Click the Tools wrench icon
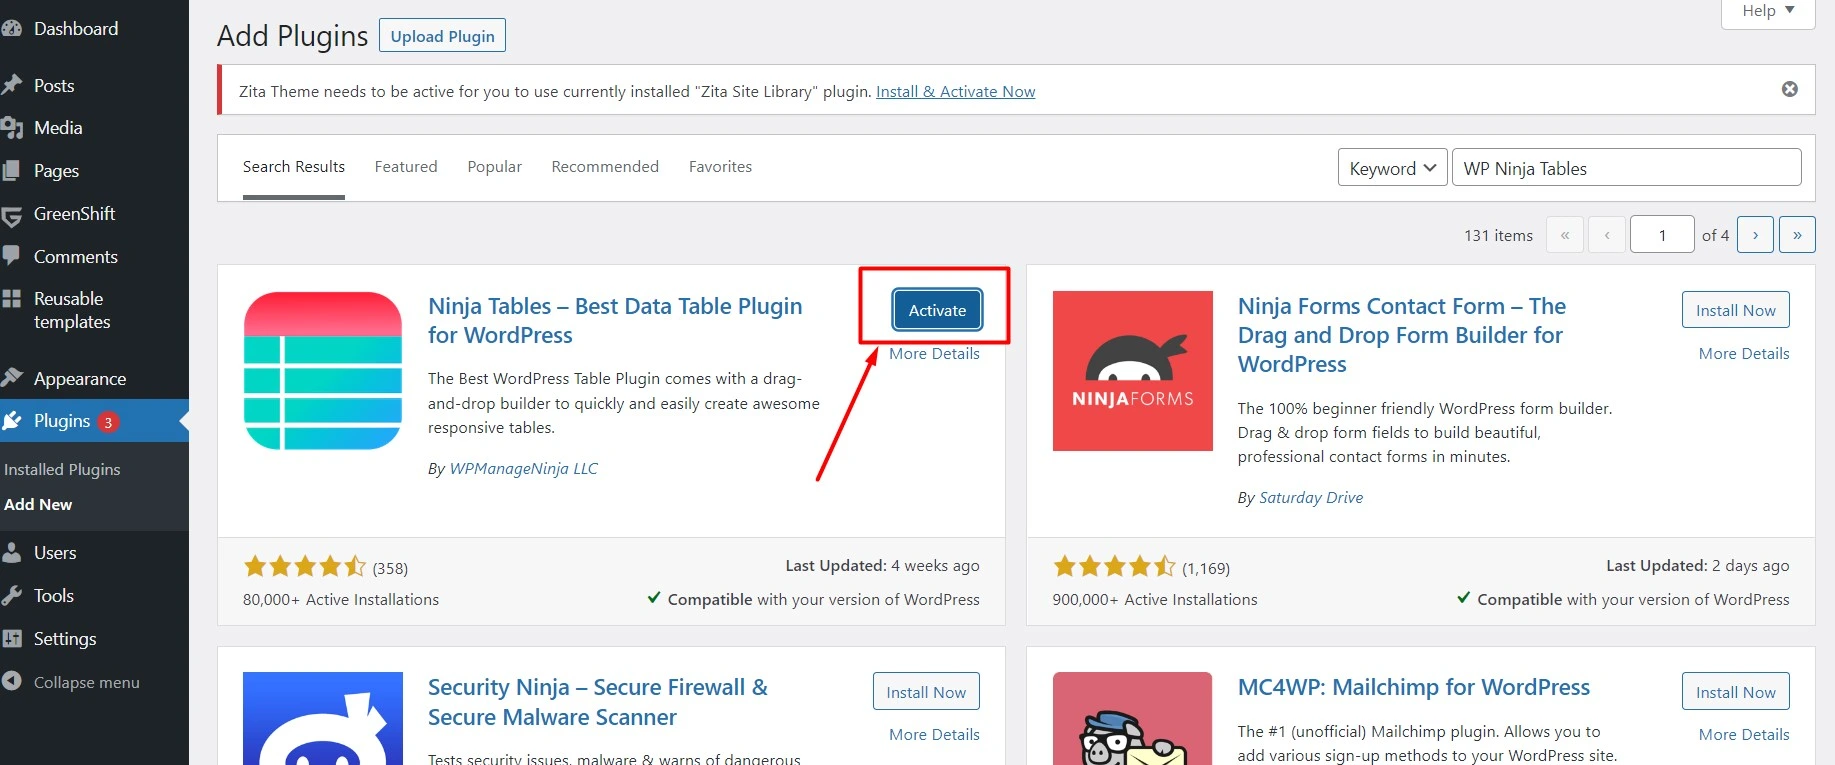 [12, 596]
